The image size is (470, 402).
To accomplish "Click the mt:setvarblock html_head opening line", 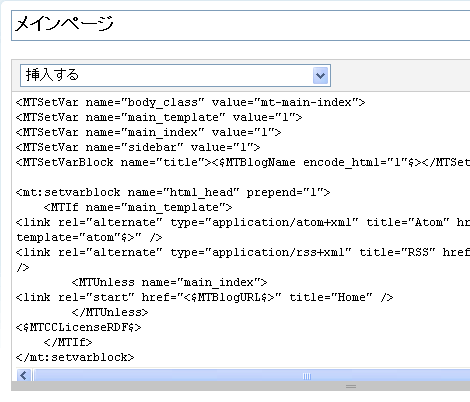I will point(173,192).
